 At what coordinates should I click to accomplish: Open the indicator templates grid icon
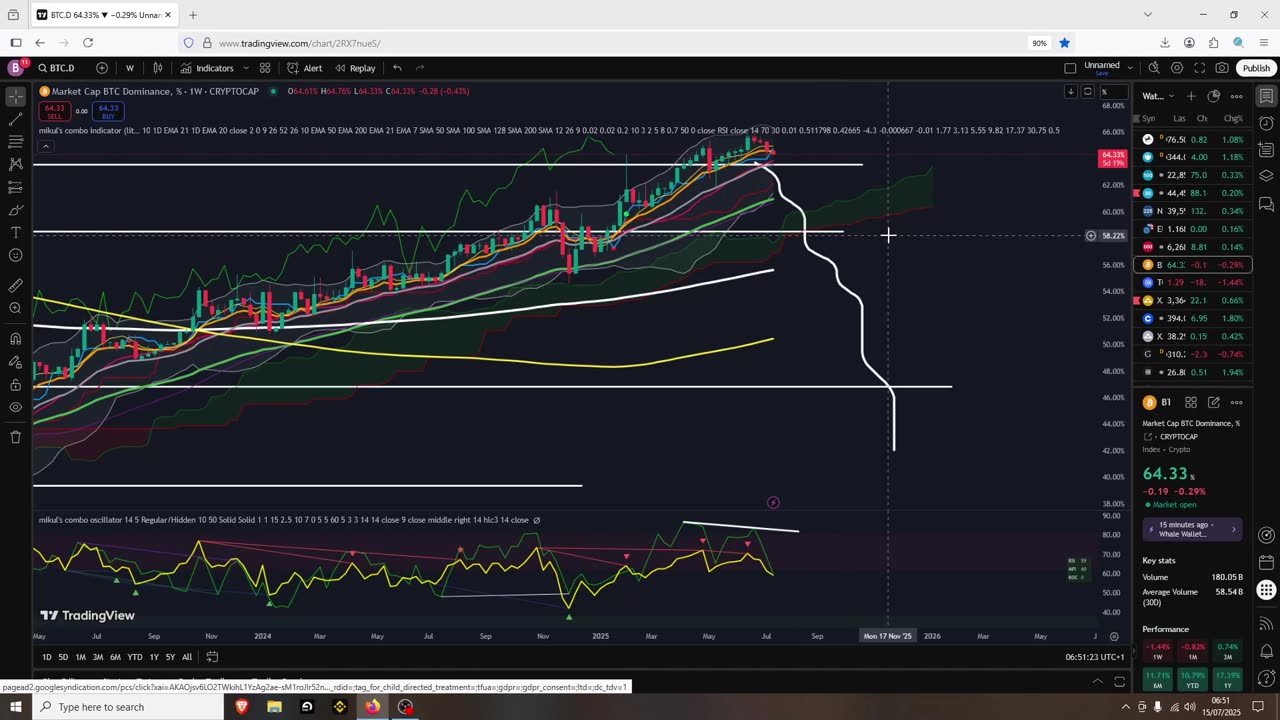(265, 68)
